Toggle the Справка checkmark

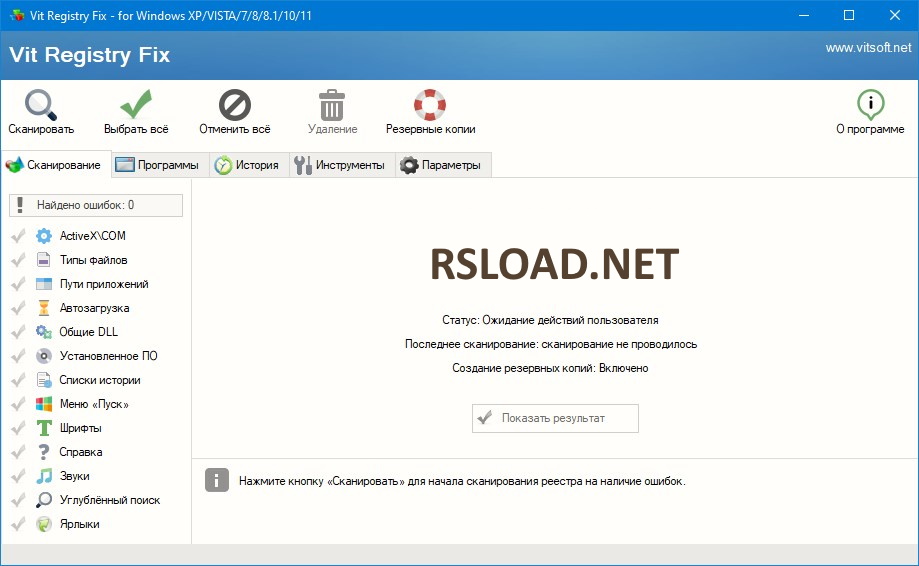tap(18, 452)
